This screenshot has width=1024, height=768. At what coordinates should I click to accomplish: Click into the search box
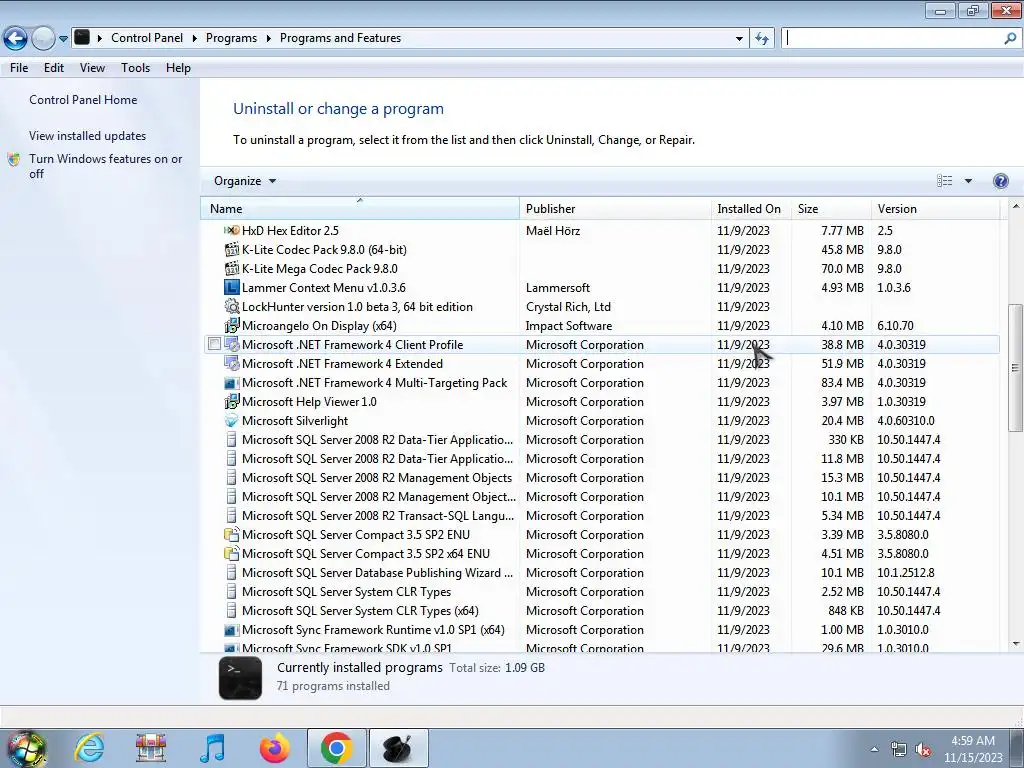click(x=893, y=39)
